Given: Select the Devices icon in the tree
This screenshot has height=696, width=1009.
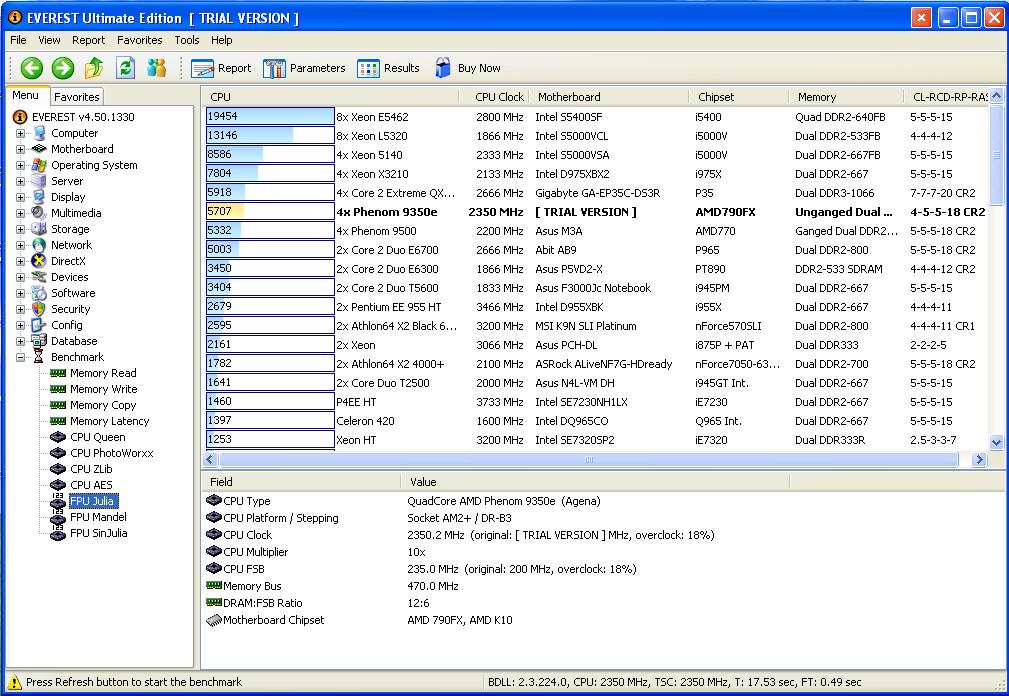Looking at the screenshot, I should pos(39,277).
